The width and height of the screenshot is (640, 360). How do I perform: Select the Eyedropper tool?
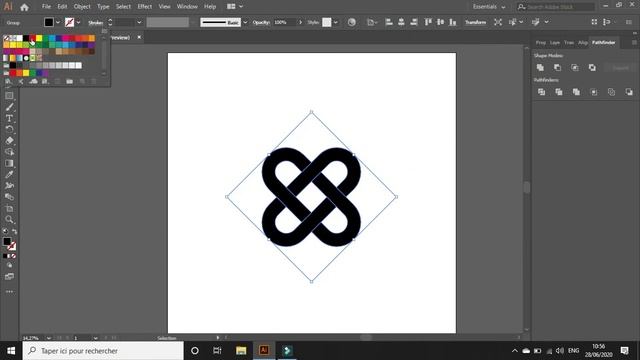(9, 174)
